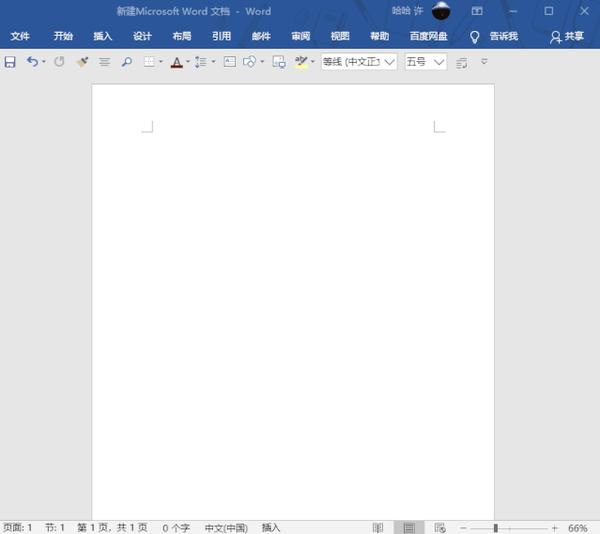The image size is (600, 534).
Task: Expand the line spacing dropdown arrow
Action: [x=213, y=62]
